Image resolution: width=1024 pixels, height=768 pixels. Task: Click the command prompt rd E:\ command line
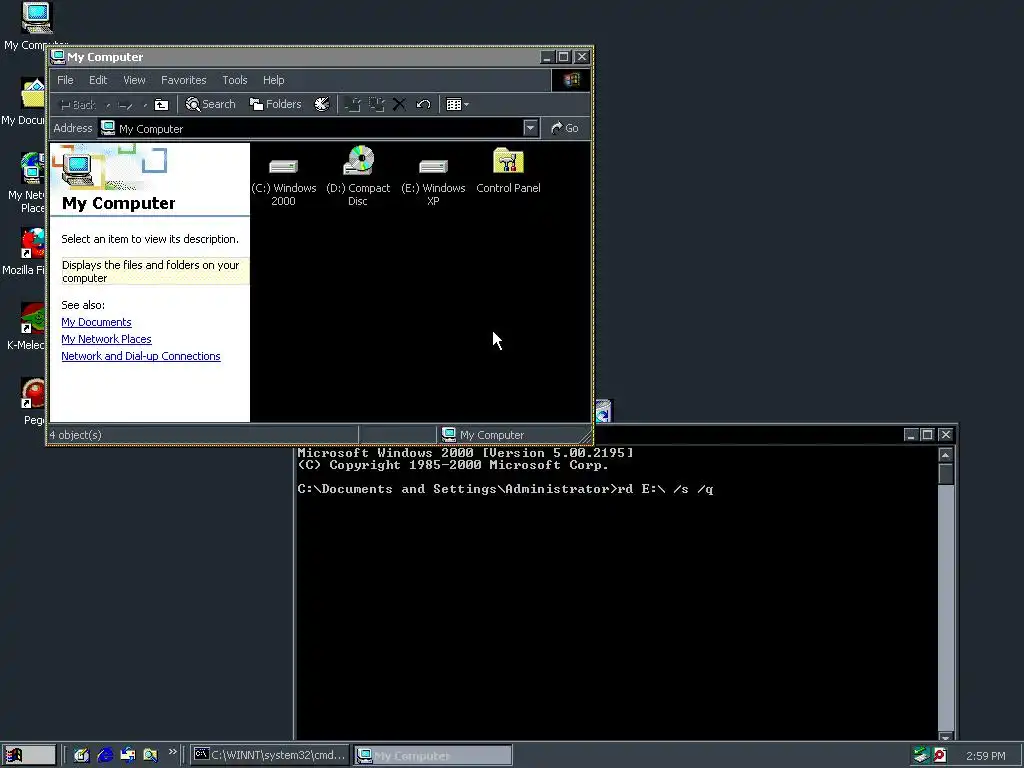[x=505, y=489]
